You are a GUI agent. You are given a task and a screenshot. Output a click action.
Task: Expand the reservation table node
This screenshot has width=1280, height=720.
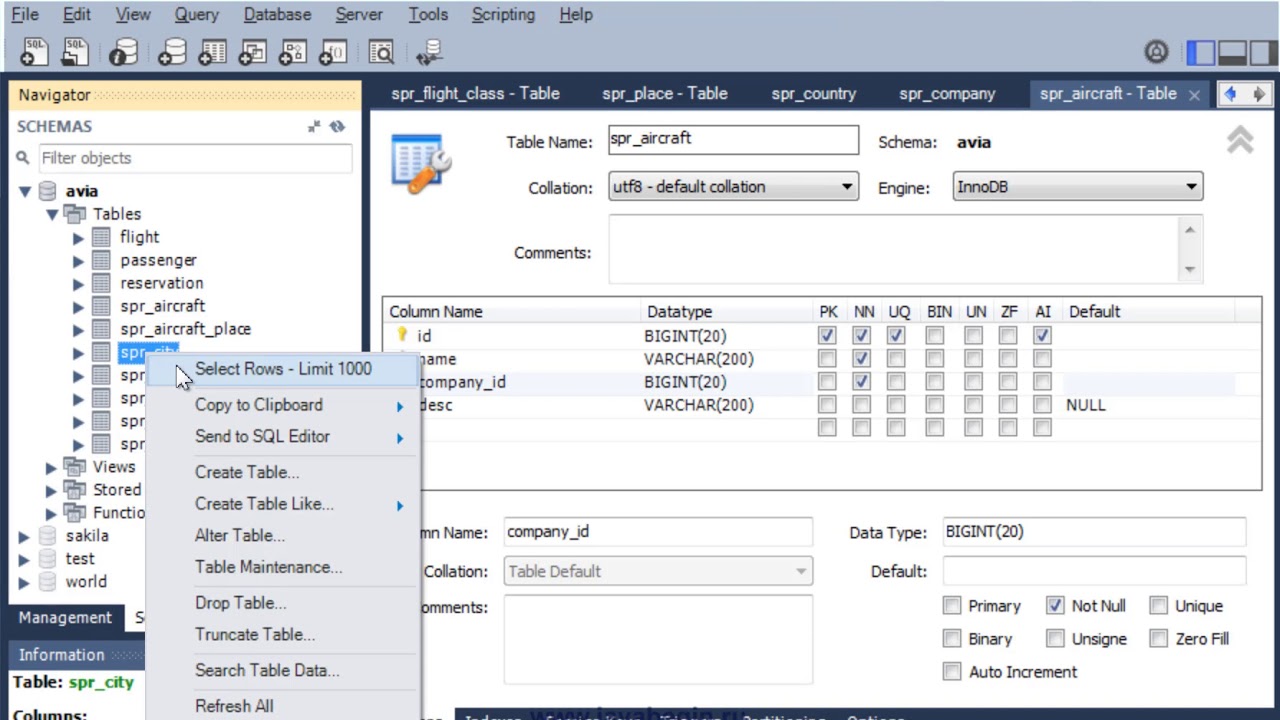pos(78,284)
